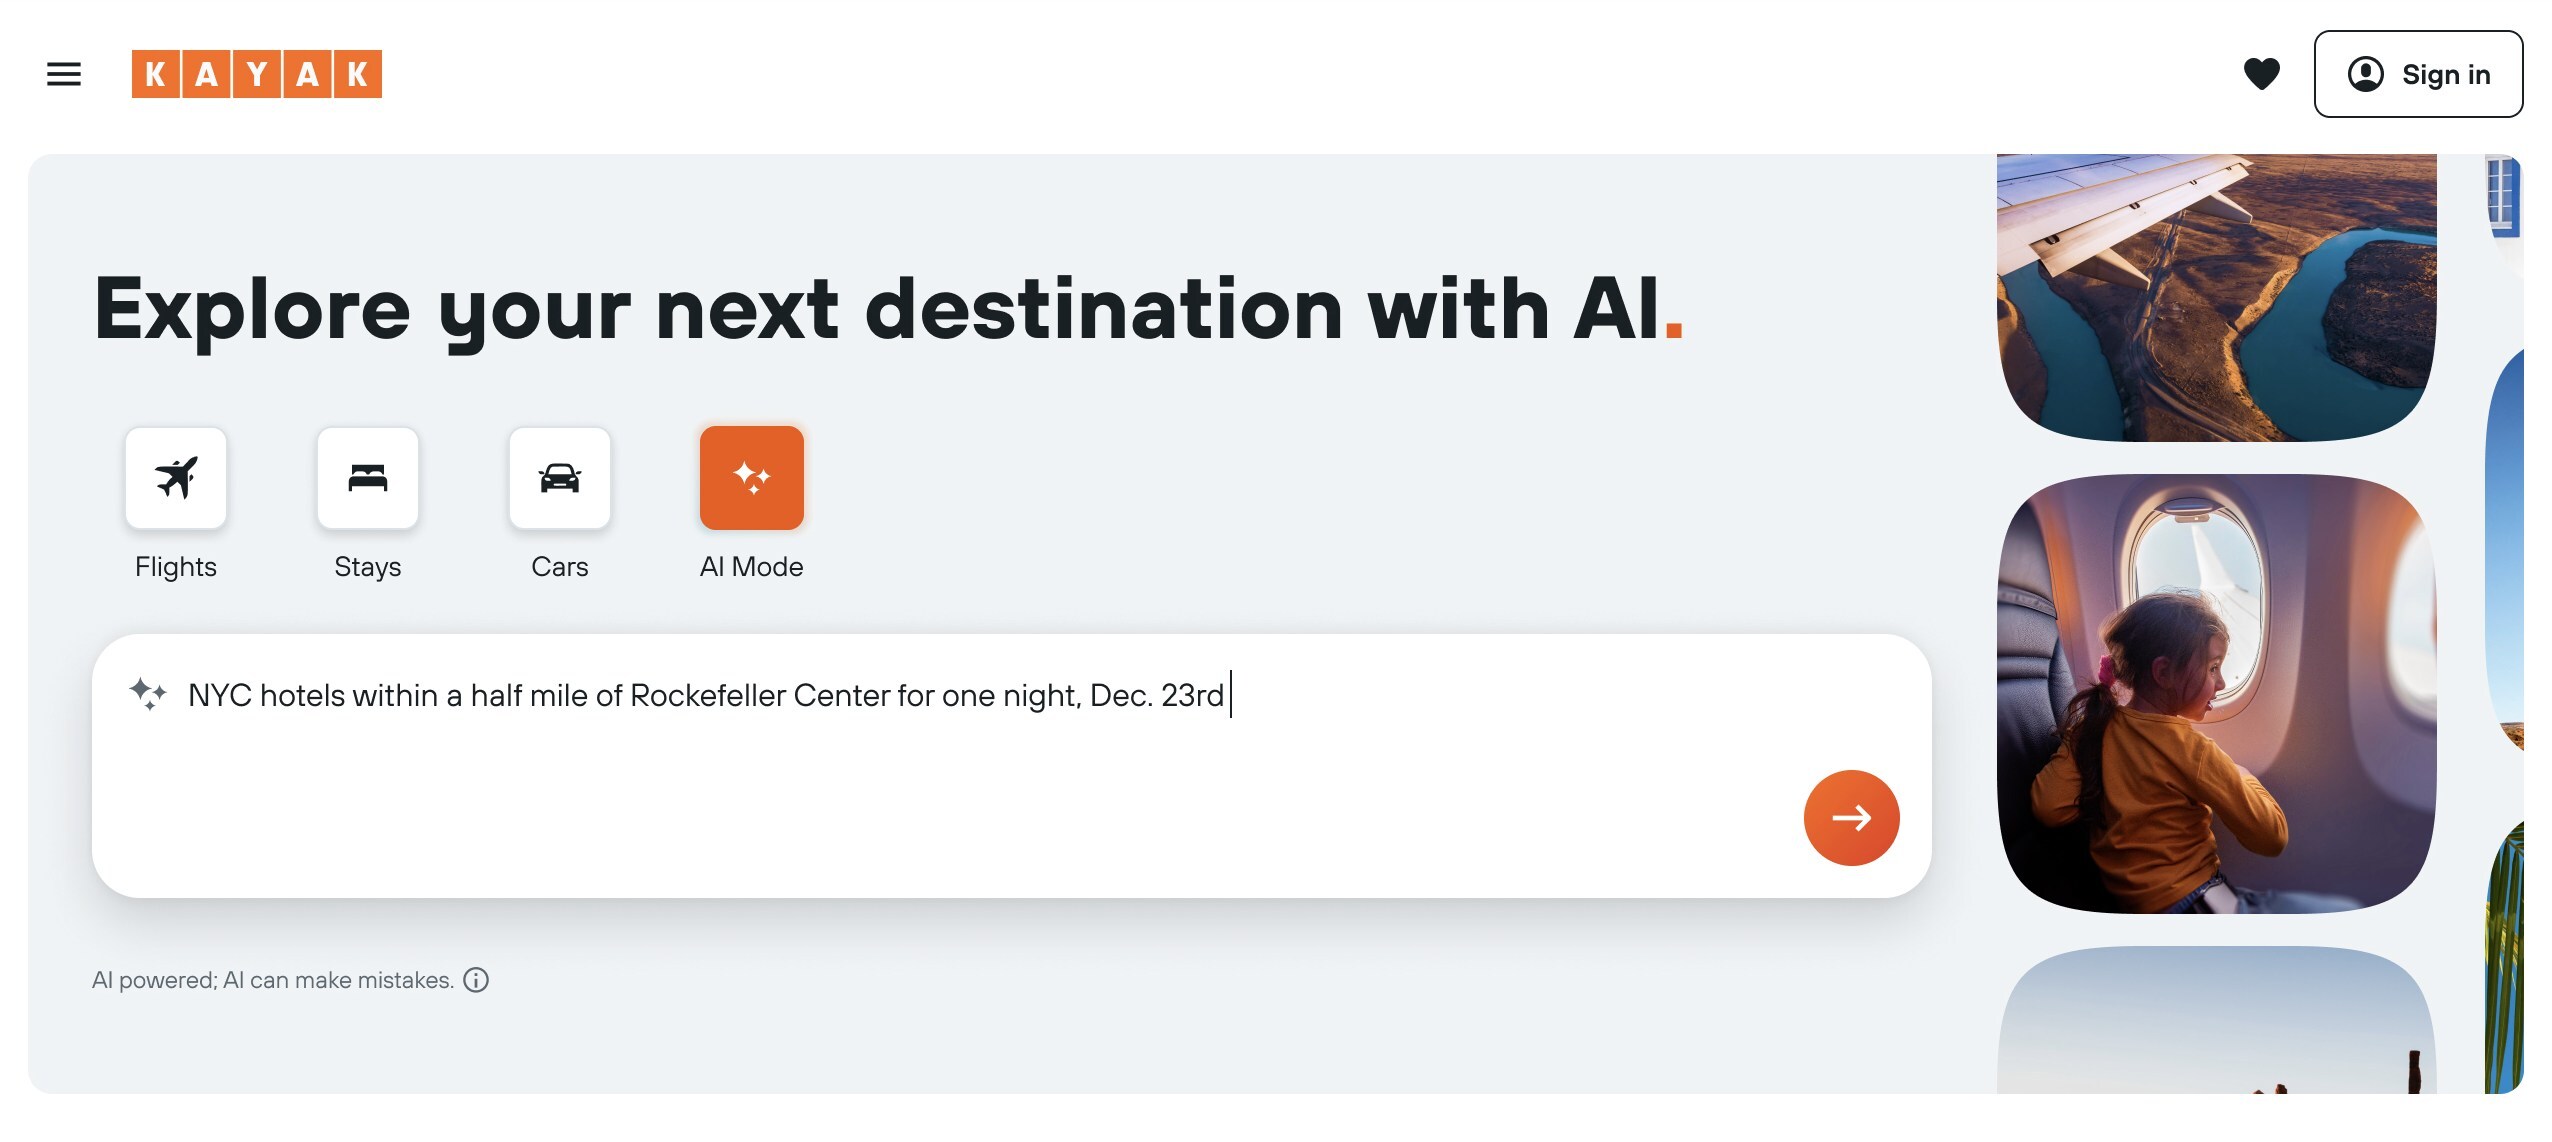This screenshot has height=1142, width=2552.
Task: Click the AI Mode tab label
Action: pyautogui.click(x=752, y=567)
